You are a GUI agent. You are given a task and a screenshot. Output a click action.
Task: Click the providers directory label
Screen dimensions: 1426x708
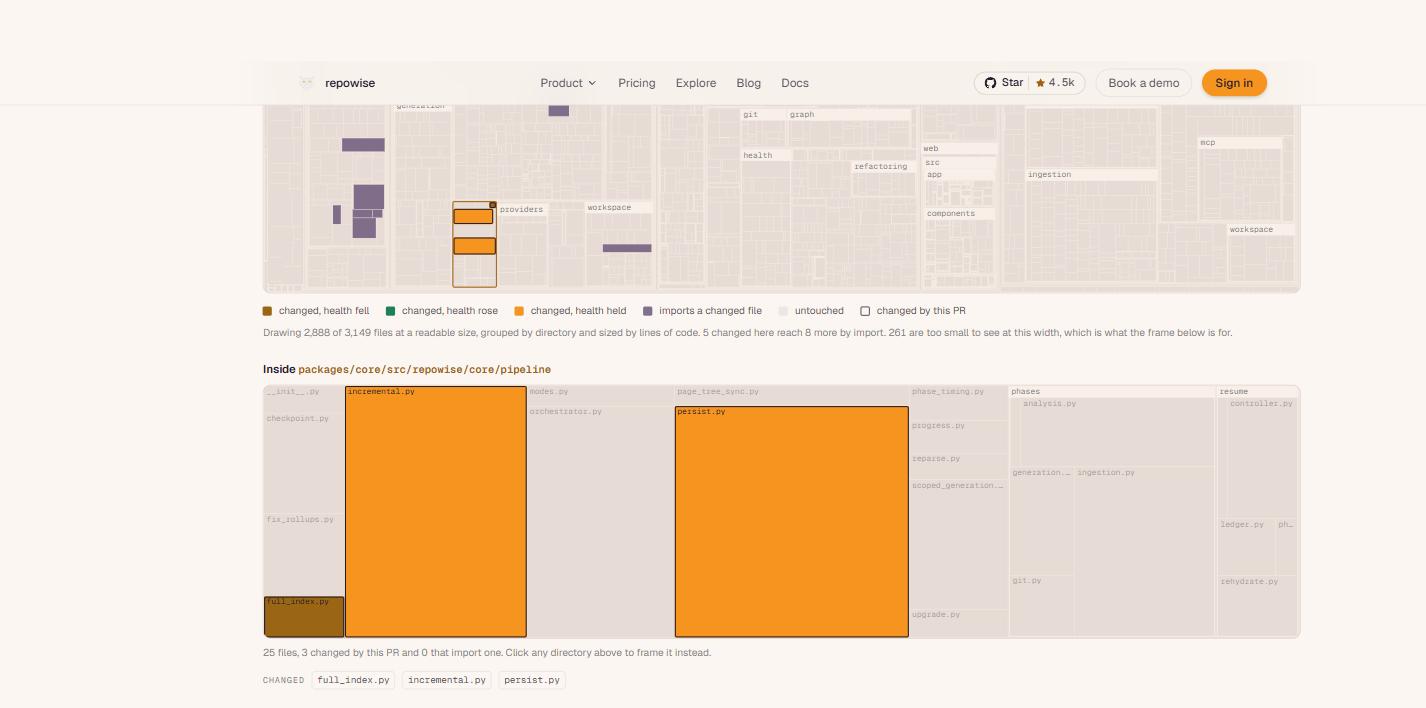pyautogui.click(x=522, y=209)
